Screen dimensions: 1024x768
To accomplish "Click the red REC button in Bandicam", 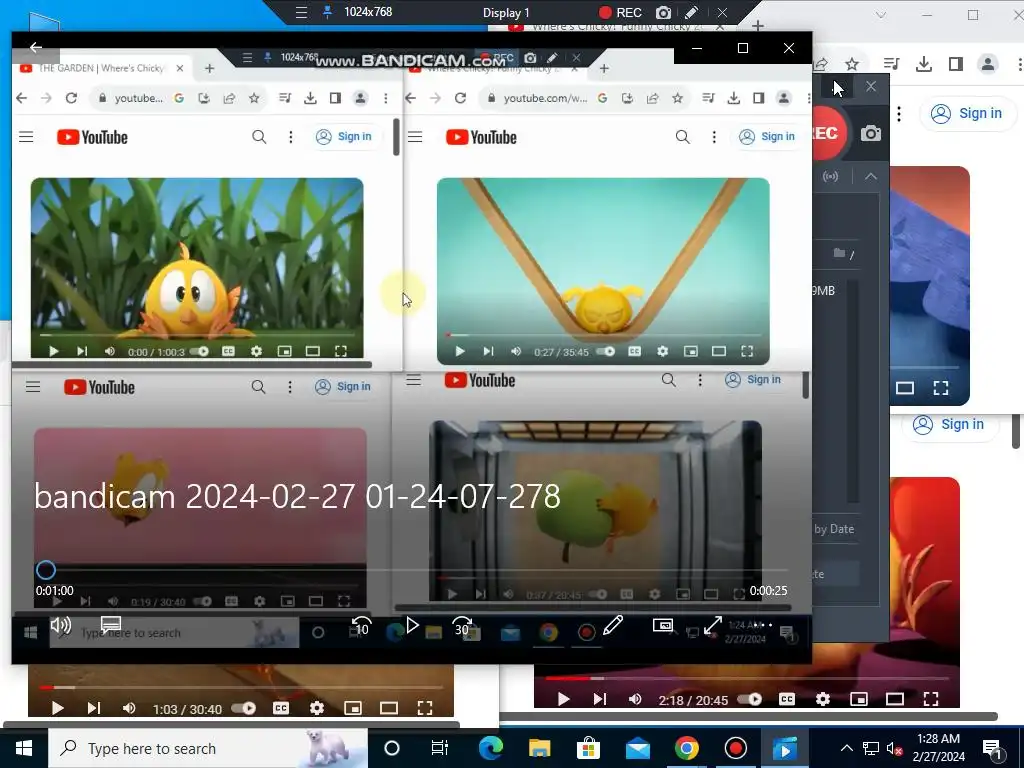I will pyautogui.click(x=828, y=133).
